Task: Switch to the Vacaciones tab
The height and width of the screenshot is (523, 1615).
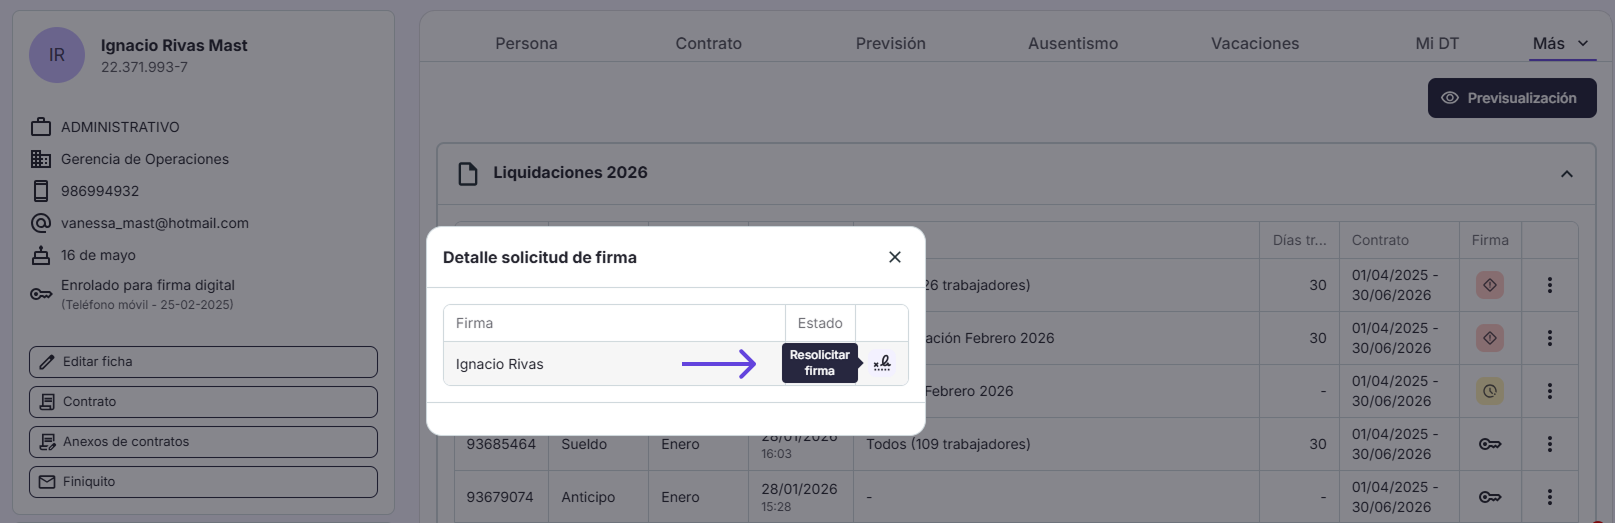Action: (x=1255, y=43)
